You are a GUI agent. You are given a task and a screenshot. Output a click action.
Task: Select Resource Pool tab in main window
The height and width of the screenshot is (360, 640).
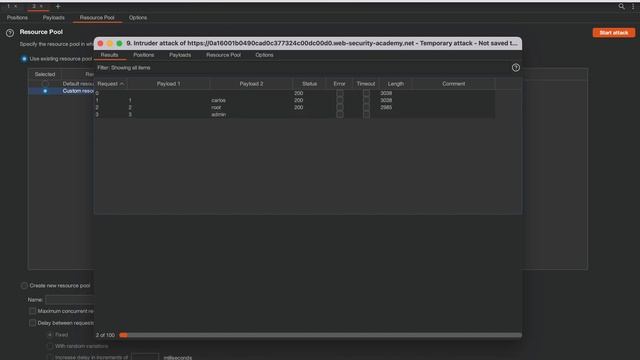pos(97,18)
